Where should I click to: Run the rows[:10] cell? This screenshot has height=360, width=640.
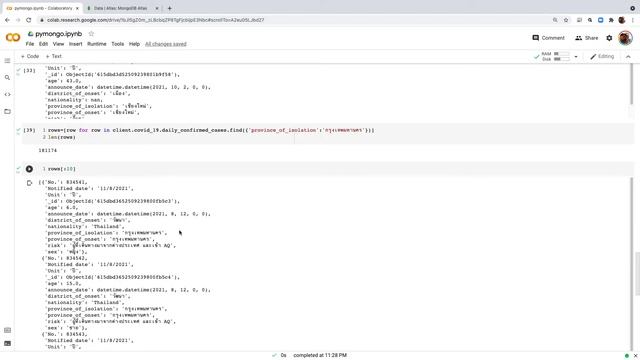(x=29, y=169)
